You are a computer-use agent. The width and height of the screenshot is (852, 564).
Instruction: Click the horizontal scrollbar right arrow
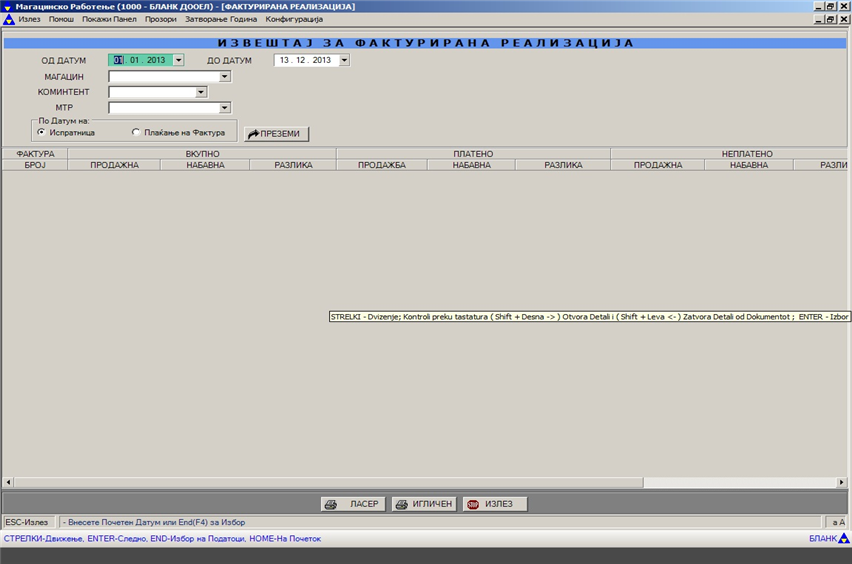point(842,482)
